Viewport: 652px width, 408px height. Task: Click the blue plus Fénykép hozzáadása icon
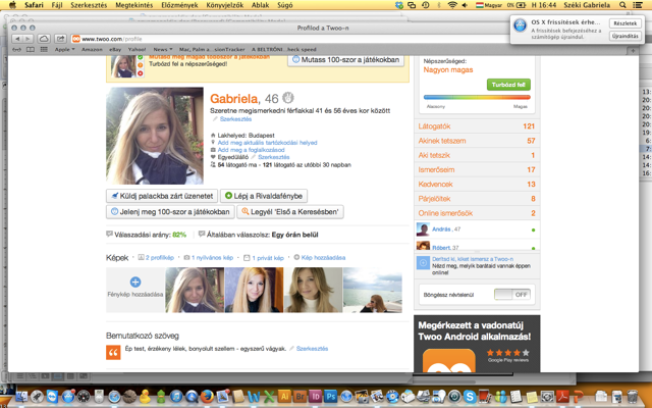[135, 284]
